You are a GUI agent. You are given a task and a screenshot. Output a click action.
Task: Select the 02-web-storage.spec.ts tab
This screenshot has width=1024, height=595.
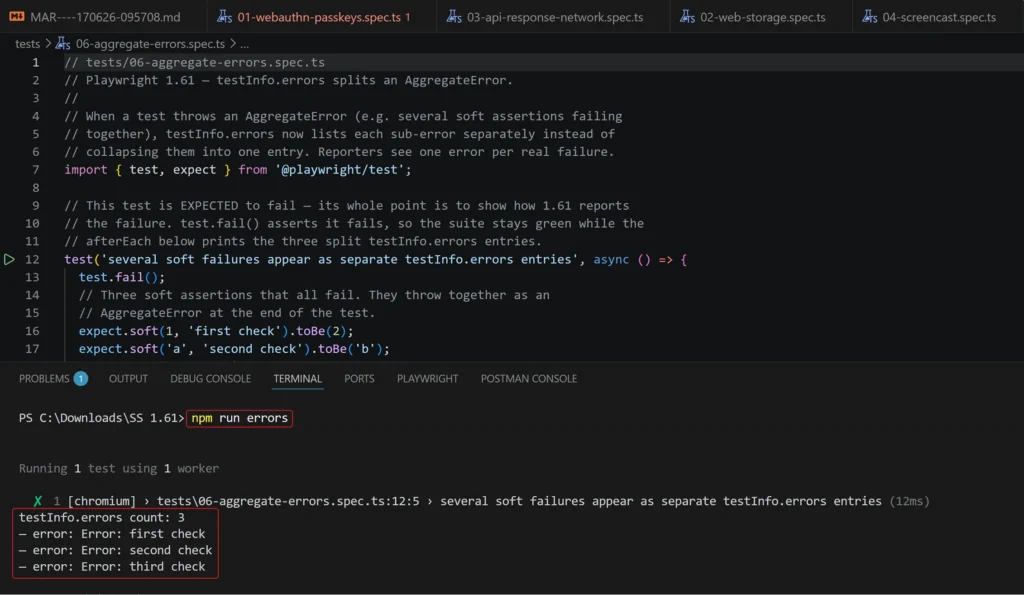tap(754, 17)
